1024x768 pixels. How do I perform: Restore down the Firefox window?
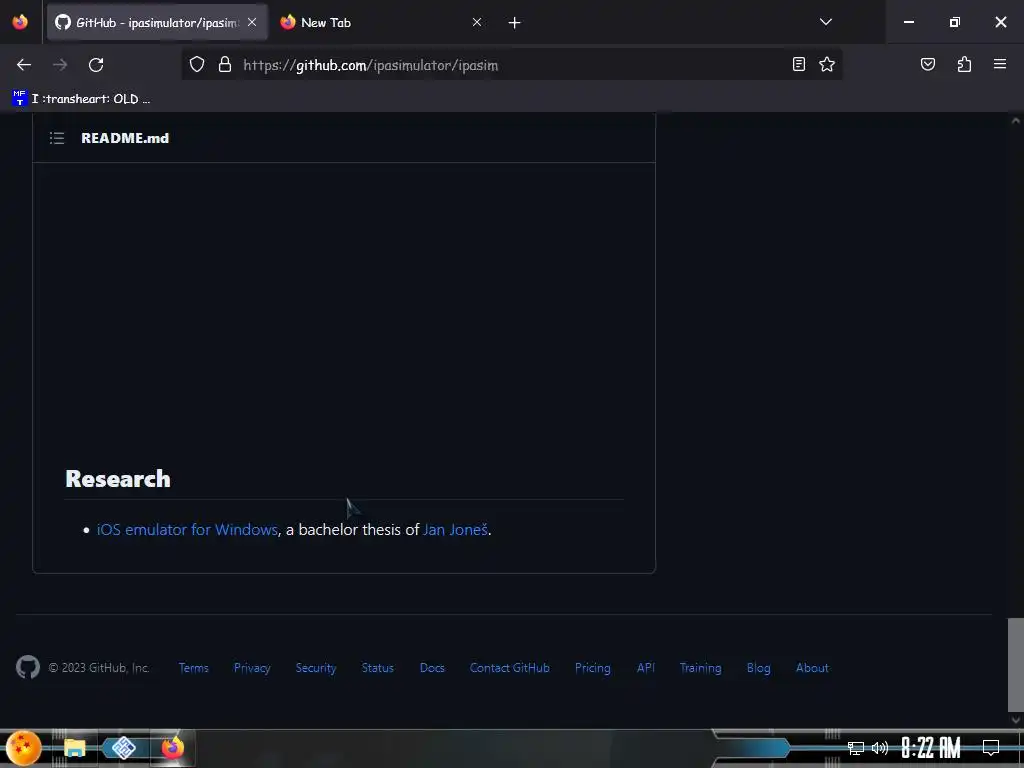(955, 22)
